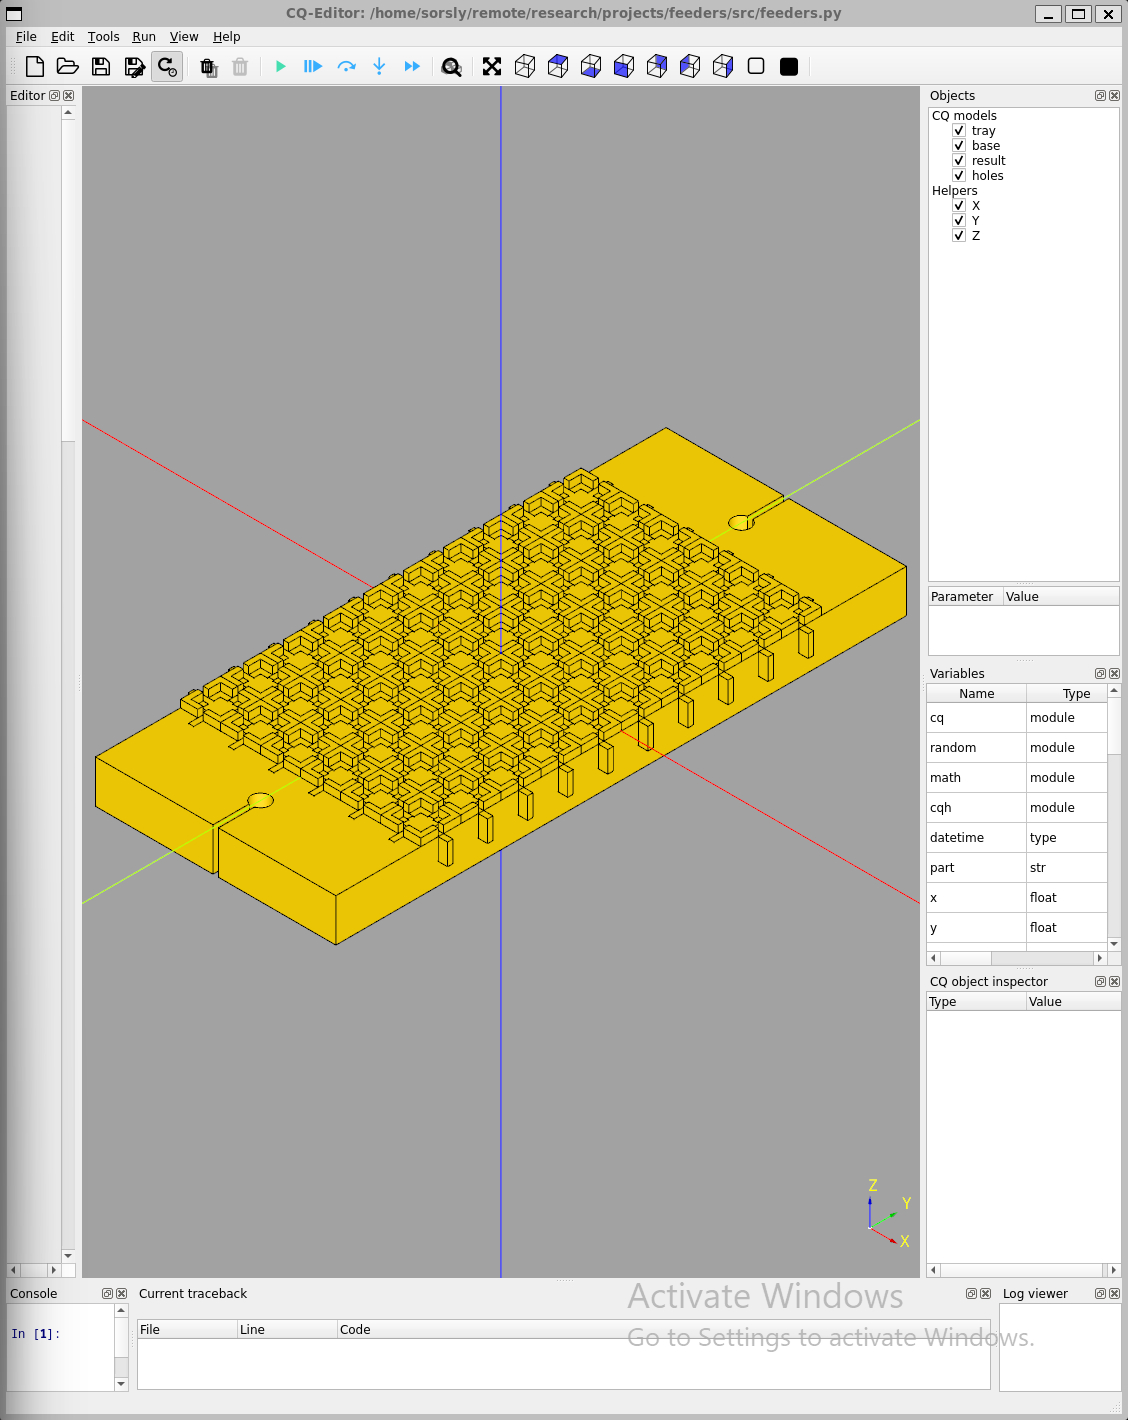Select the 'random' variable row
Image resolution: width=1128 pixels, height=1420 pixels.
click(1017, 748)
